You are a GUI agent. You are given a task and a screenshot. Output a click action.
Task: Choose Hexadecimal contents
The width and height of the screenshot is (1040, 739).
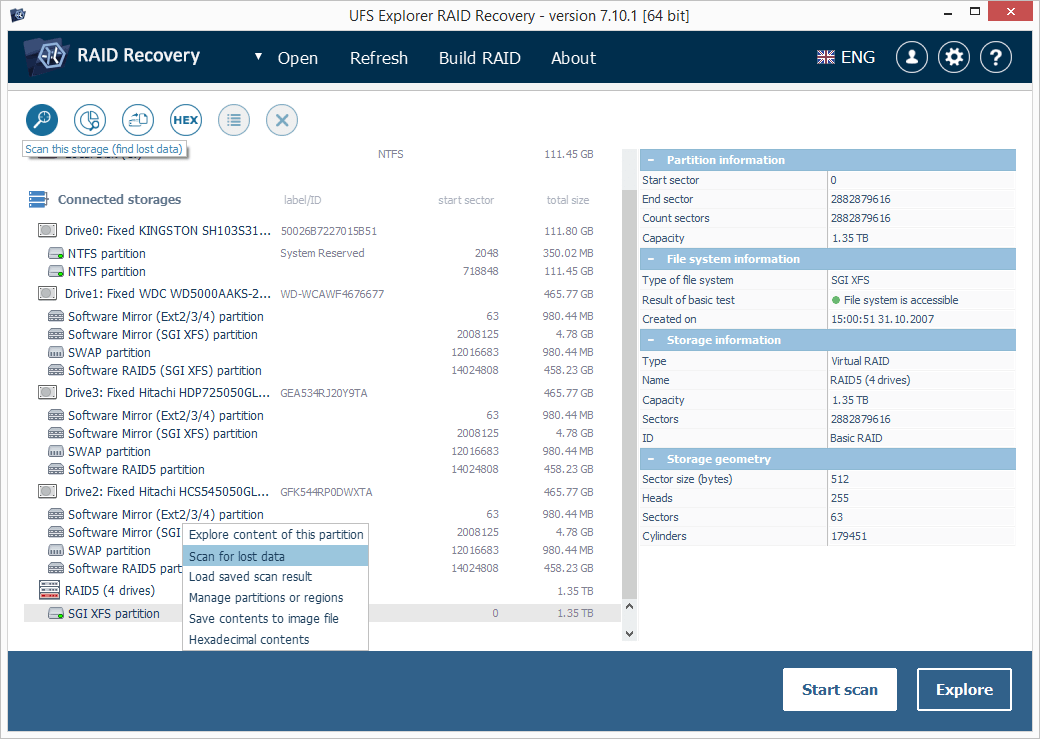click(x=275, y=639)
